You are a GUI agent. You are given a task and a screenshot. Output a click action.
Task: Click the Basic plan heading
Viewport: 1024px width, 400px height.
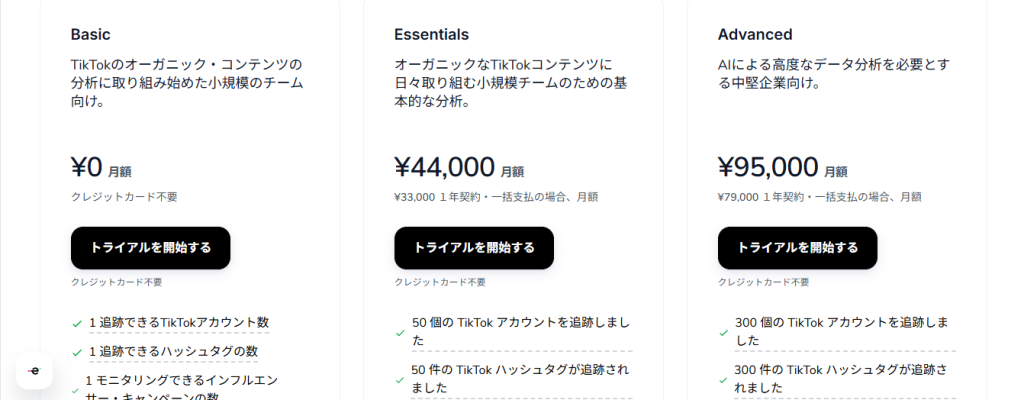click(91, 34)
